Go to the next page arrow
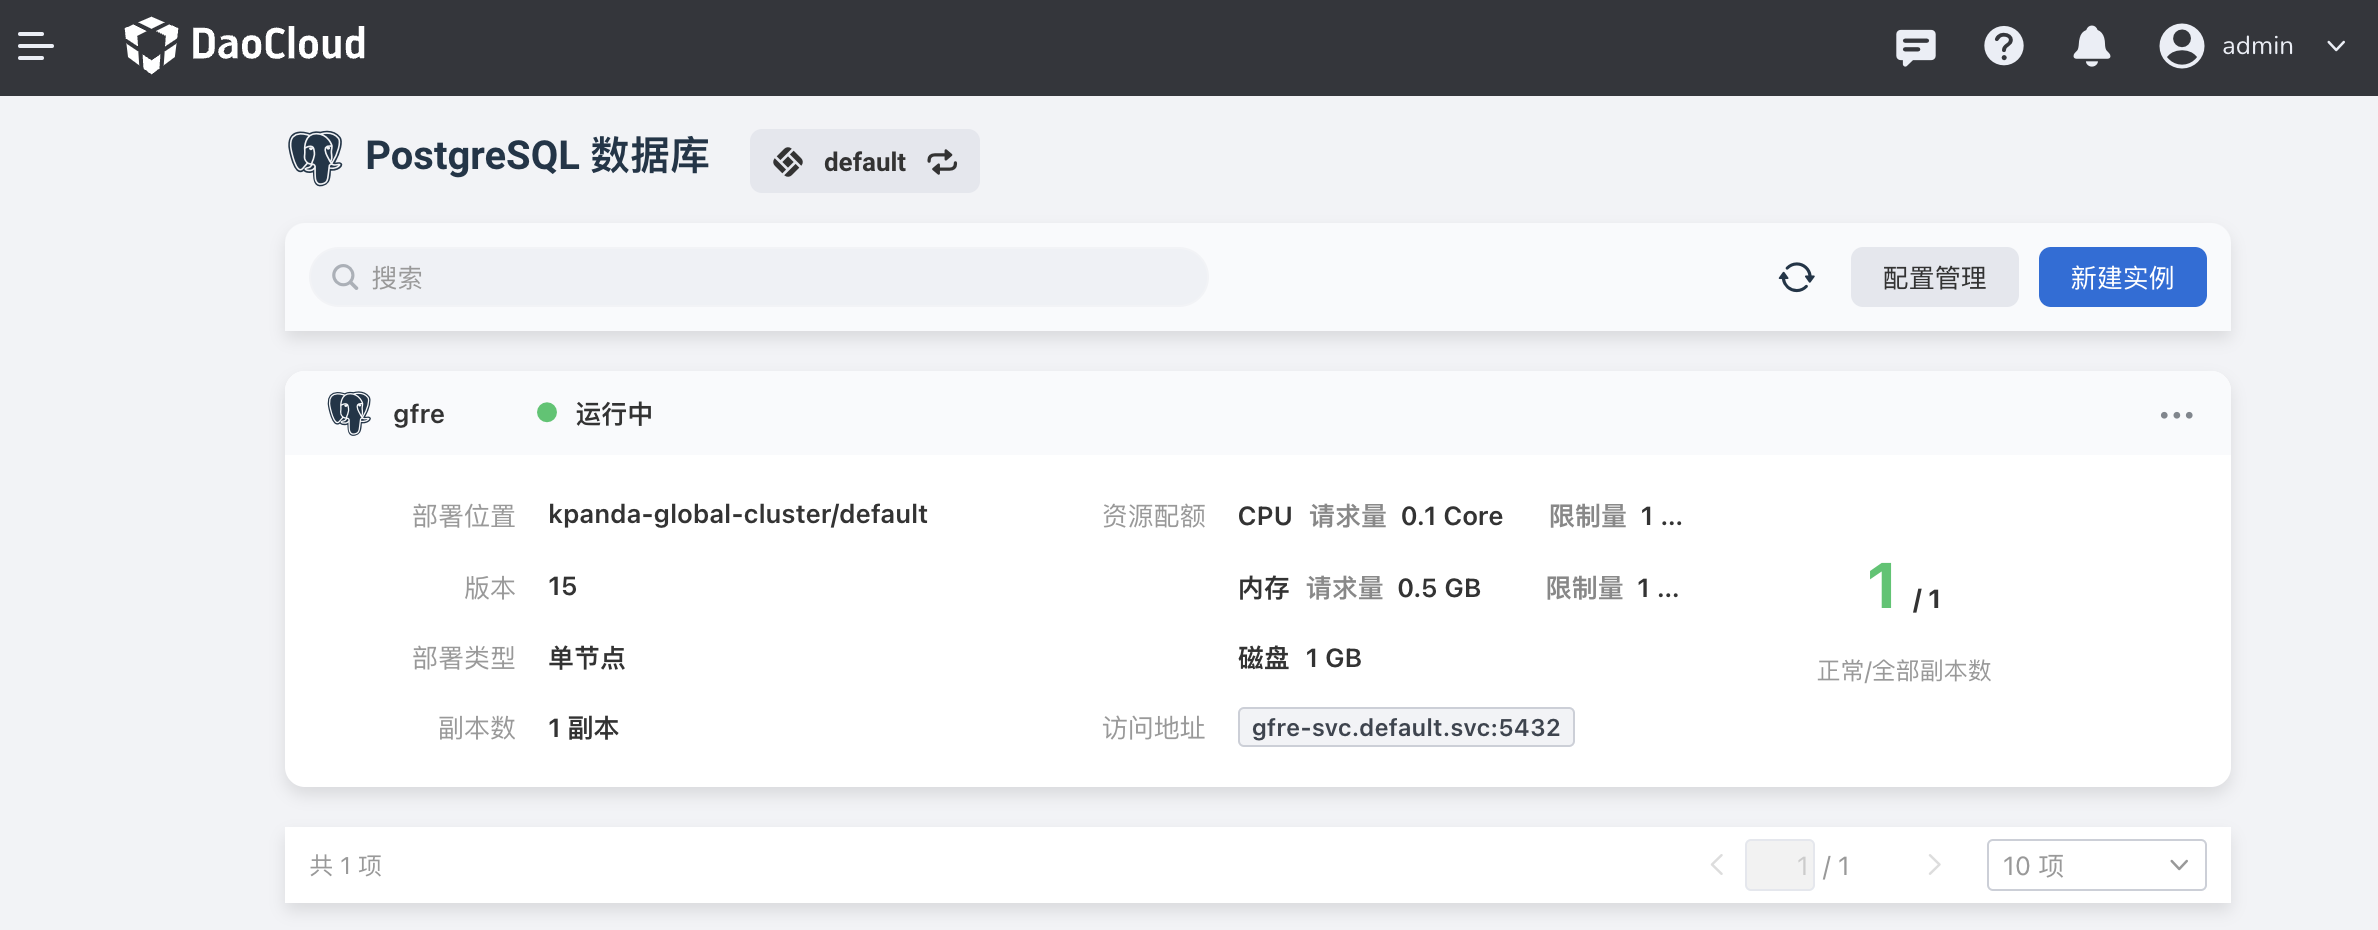Image resolution: width=2378 pixels, height=930 pixels. click(x=1934, y=865)
